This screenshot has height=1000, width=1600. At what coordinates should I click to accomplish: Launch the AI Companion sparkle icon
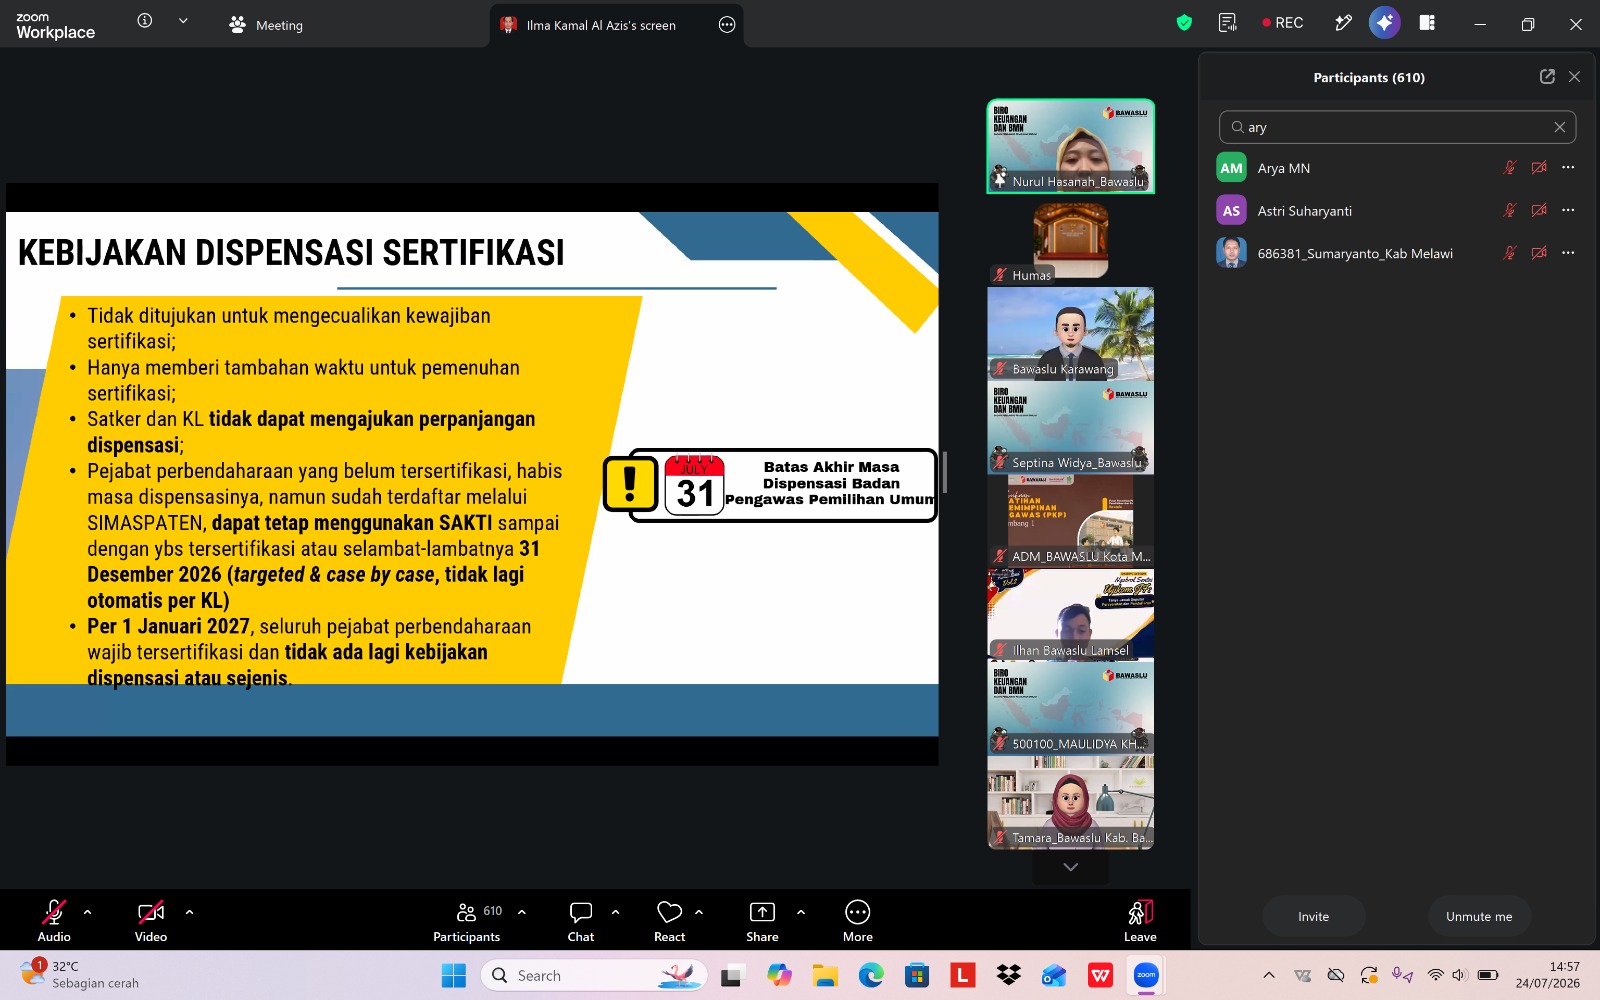[x=1385, y=23]
